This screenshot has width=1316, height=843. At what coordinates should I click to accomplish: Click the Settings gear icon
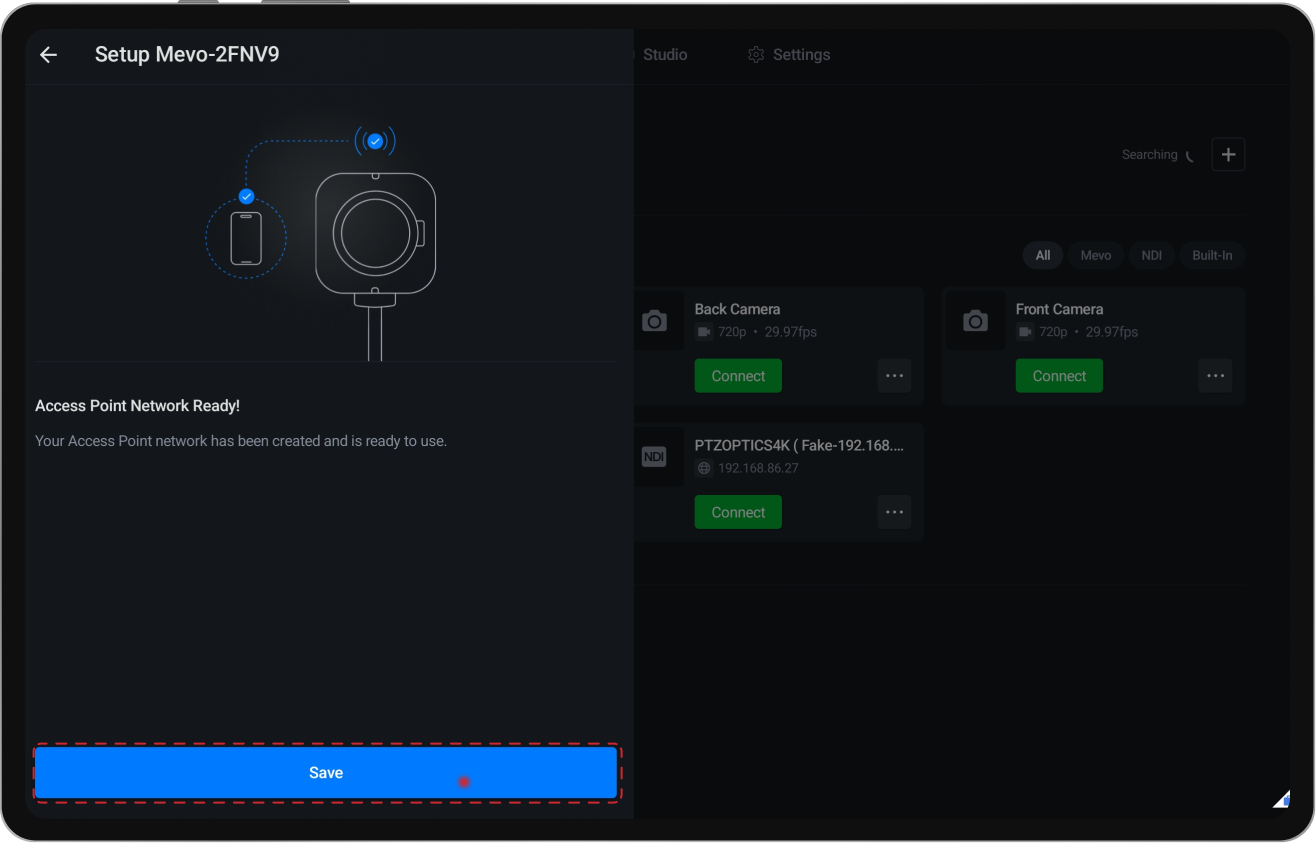(x=756, y=55)
